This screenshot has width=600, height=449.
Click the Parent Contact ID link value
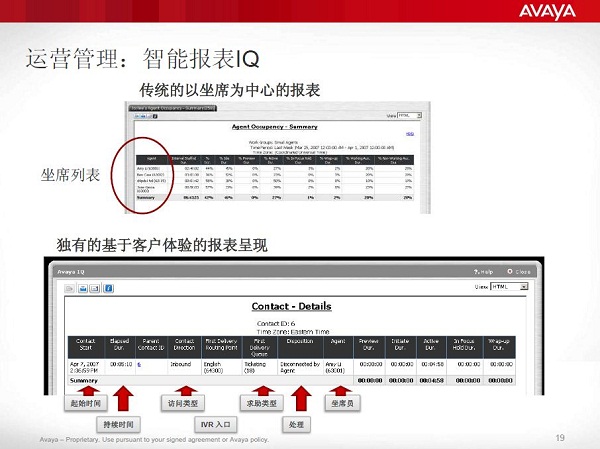pyautogui.click(x=139, y=365)
